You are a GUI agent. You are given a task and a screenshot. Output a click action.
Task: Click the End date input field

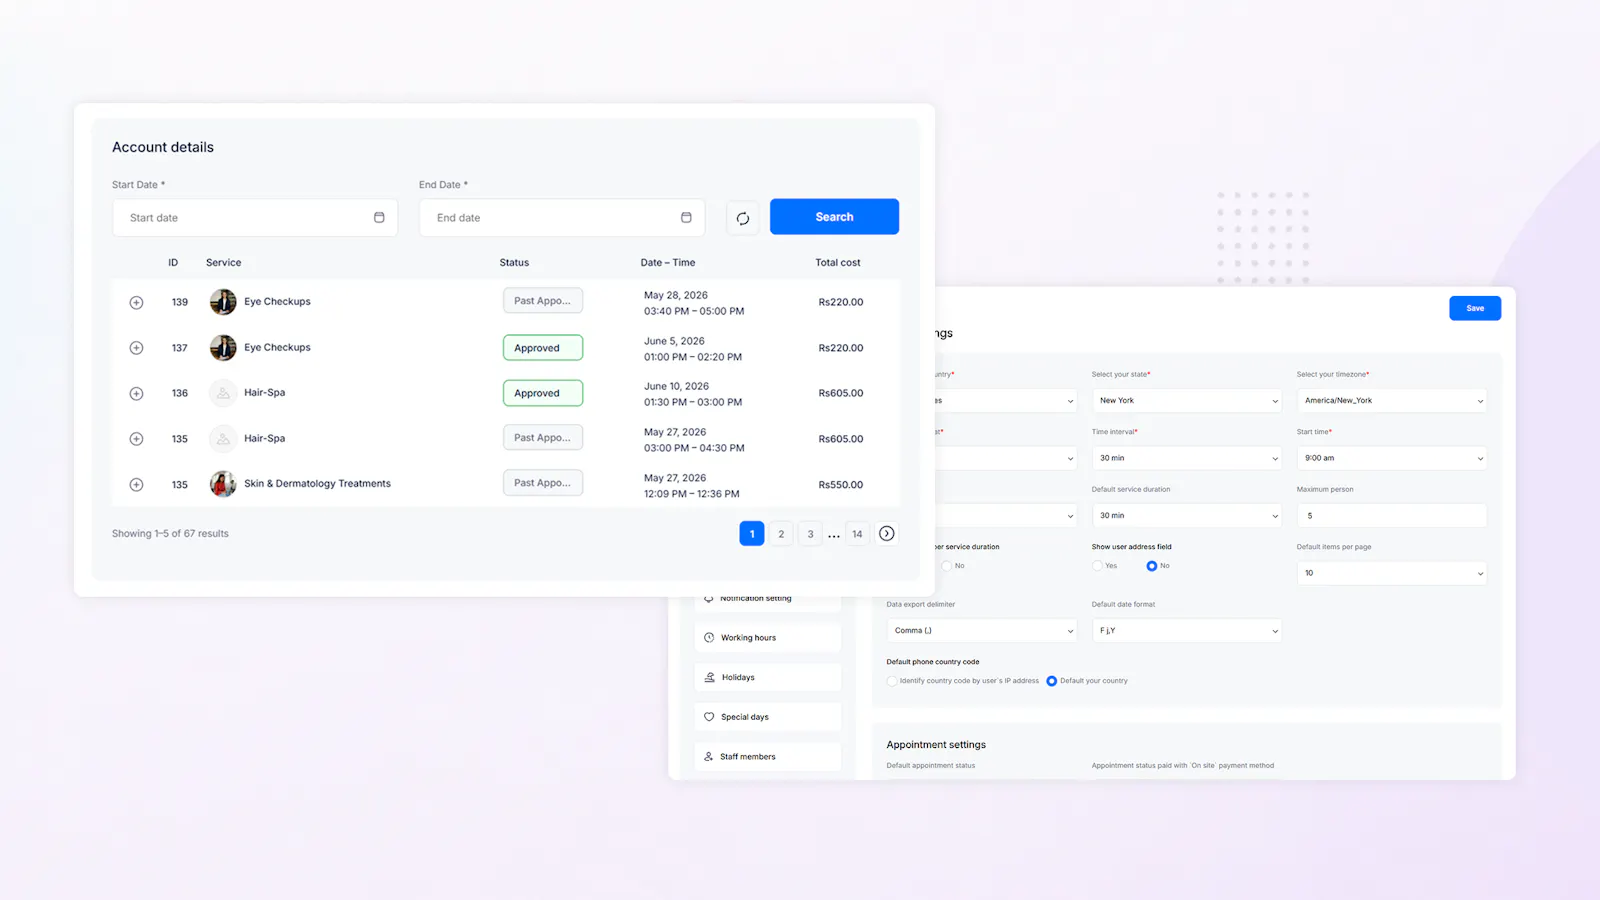(x=562, y=218)
